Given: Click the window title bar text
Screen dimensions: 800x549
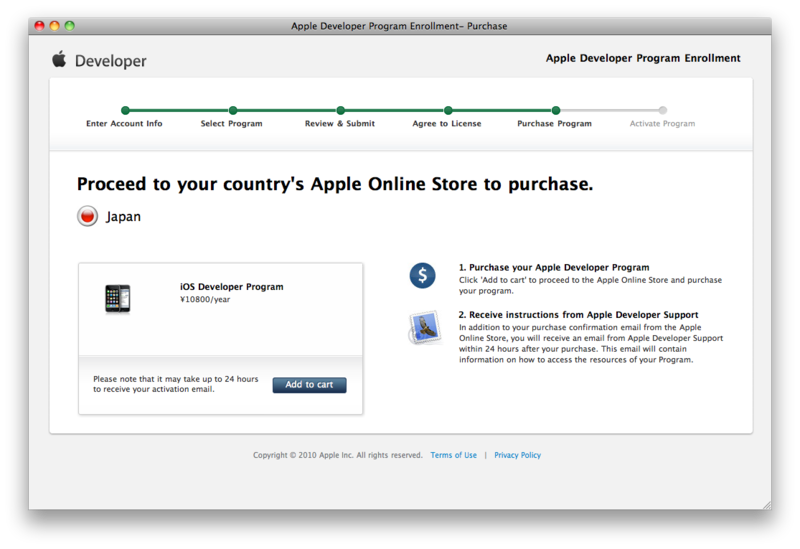Looking at the screenshot, I should 399,26.
